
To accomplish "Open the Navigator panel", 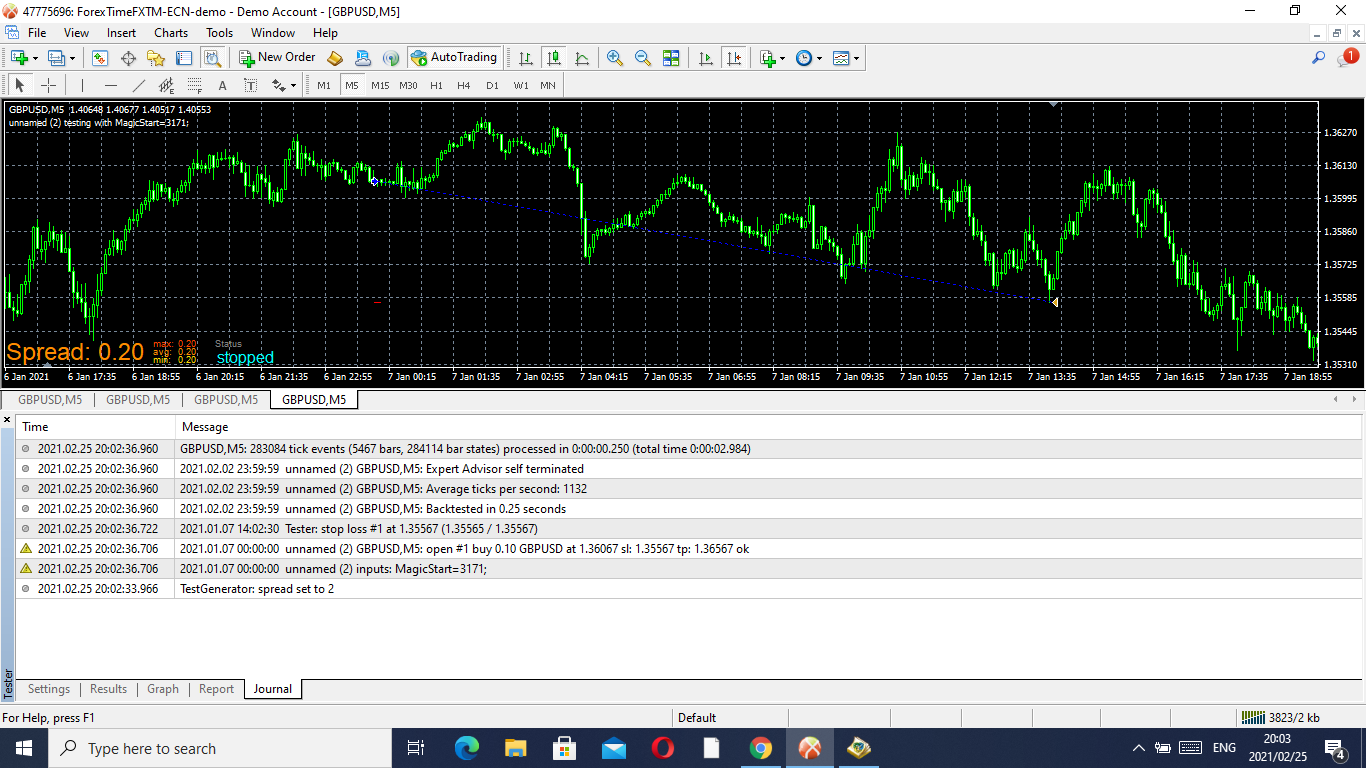I will 156,58.
